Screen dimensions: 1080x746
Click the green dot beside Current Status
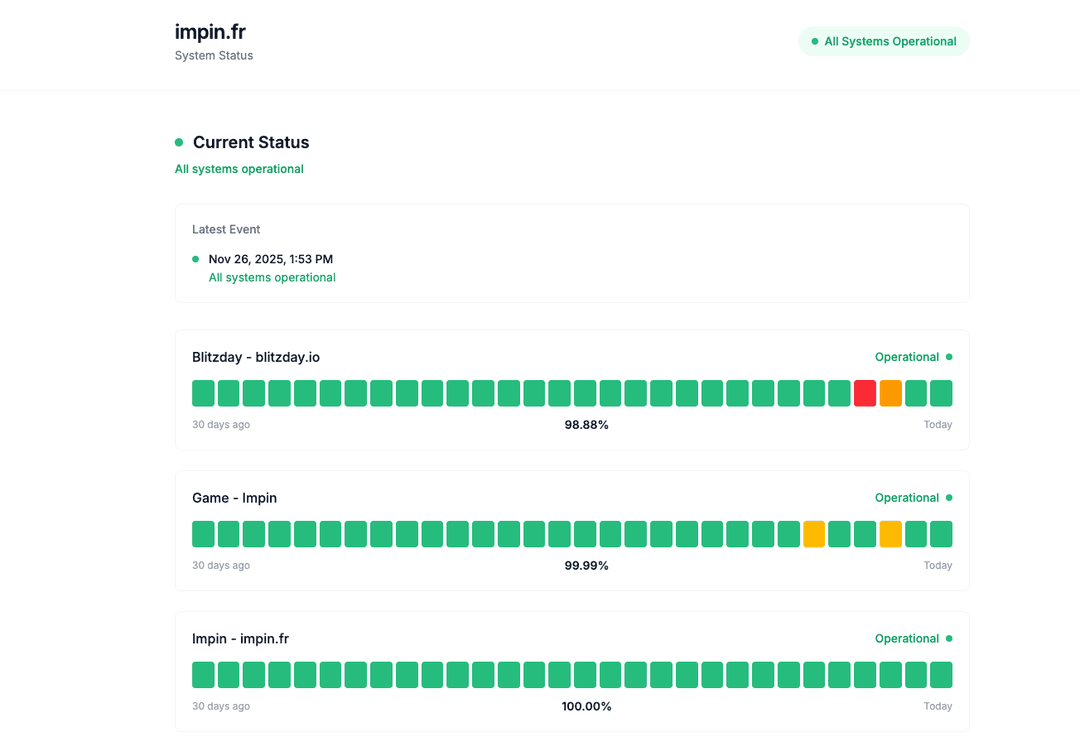tap(179, 142)
